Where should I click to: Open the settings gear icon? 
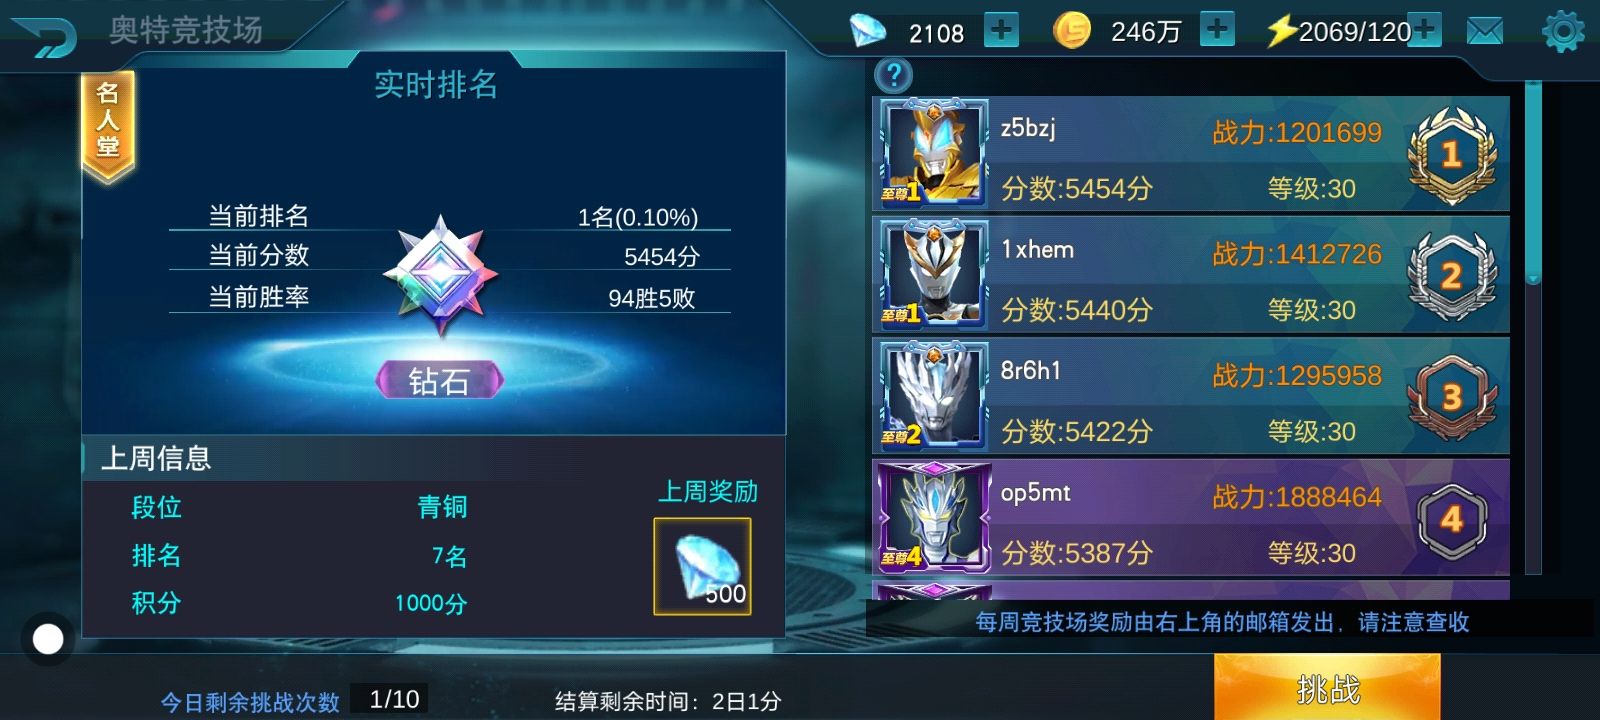1563,32
